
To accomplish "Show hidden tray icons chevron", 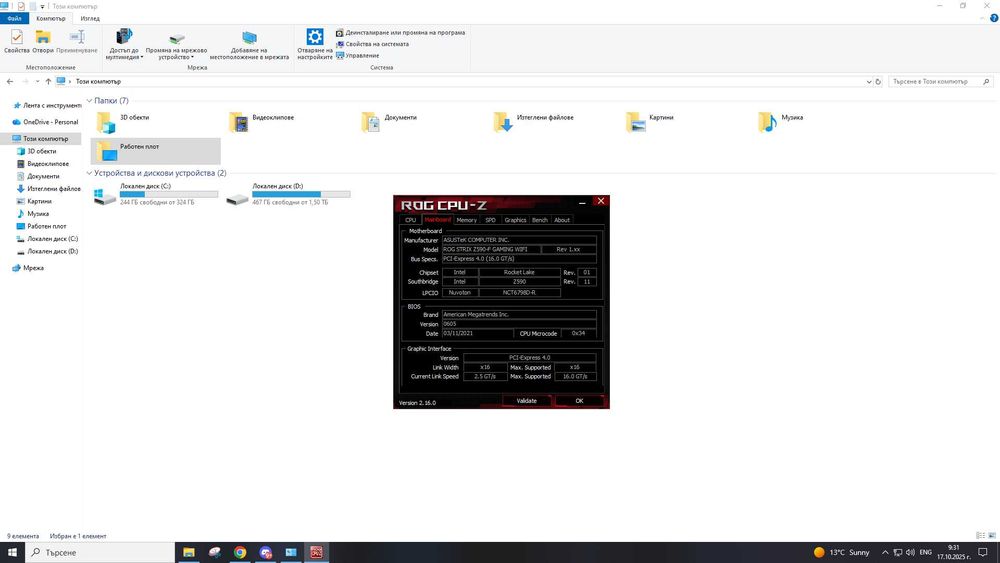I will click(x=885, y=552).
